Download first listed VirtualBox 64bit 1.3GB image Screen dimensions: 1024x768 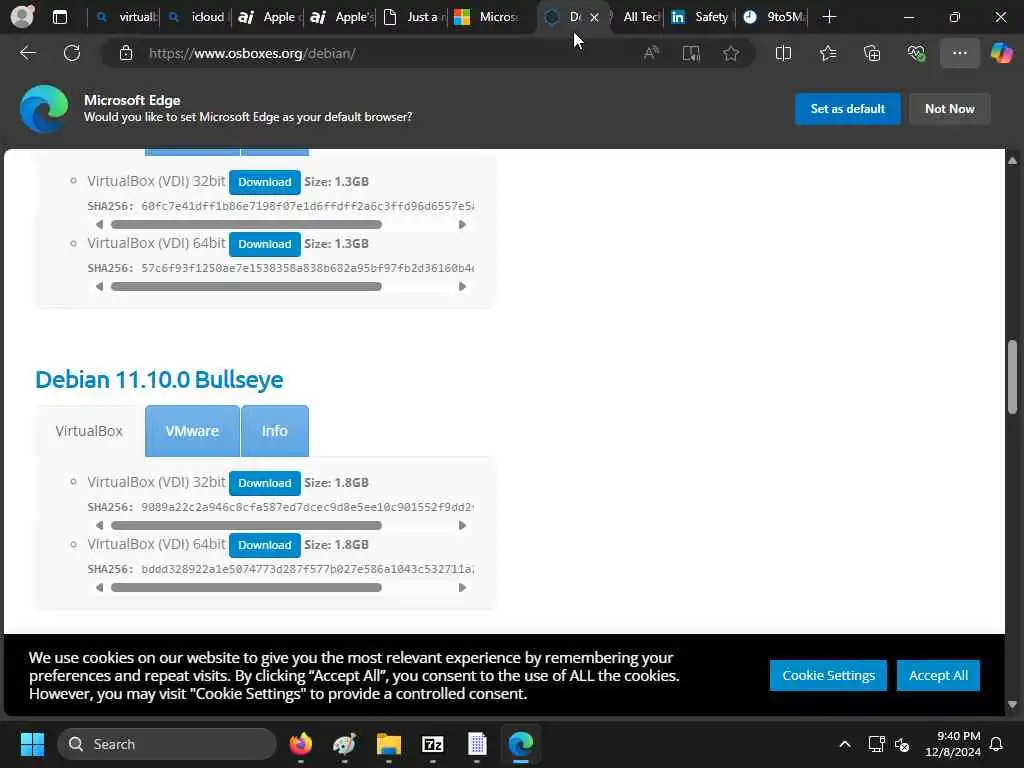click(264, 244)
